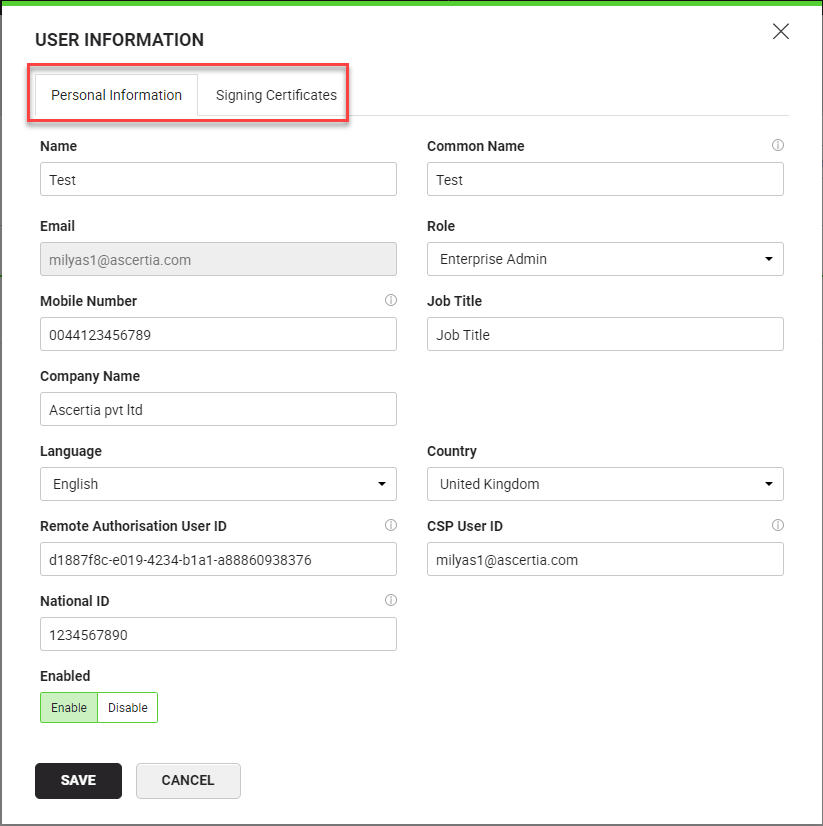Focus the Job Title input field
Image resolution: width=823 pixels, height=826 pixels.
pos(605,335)
